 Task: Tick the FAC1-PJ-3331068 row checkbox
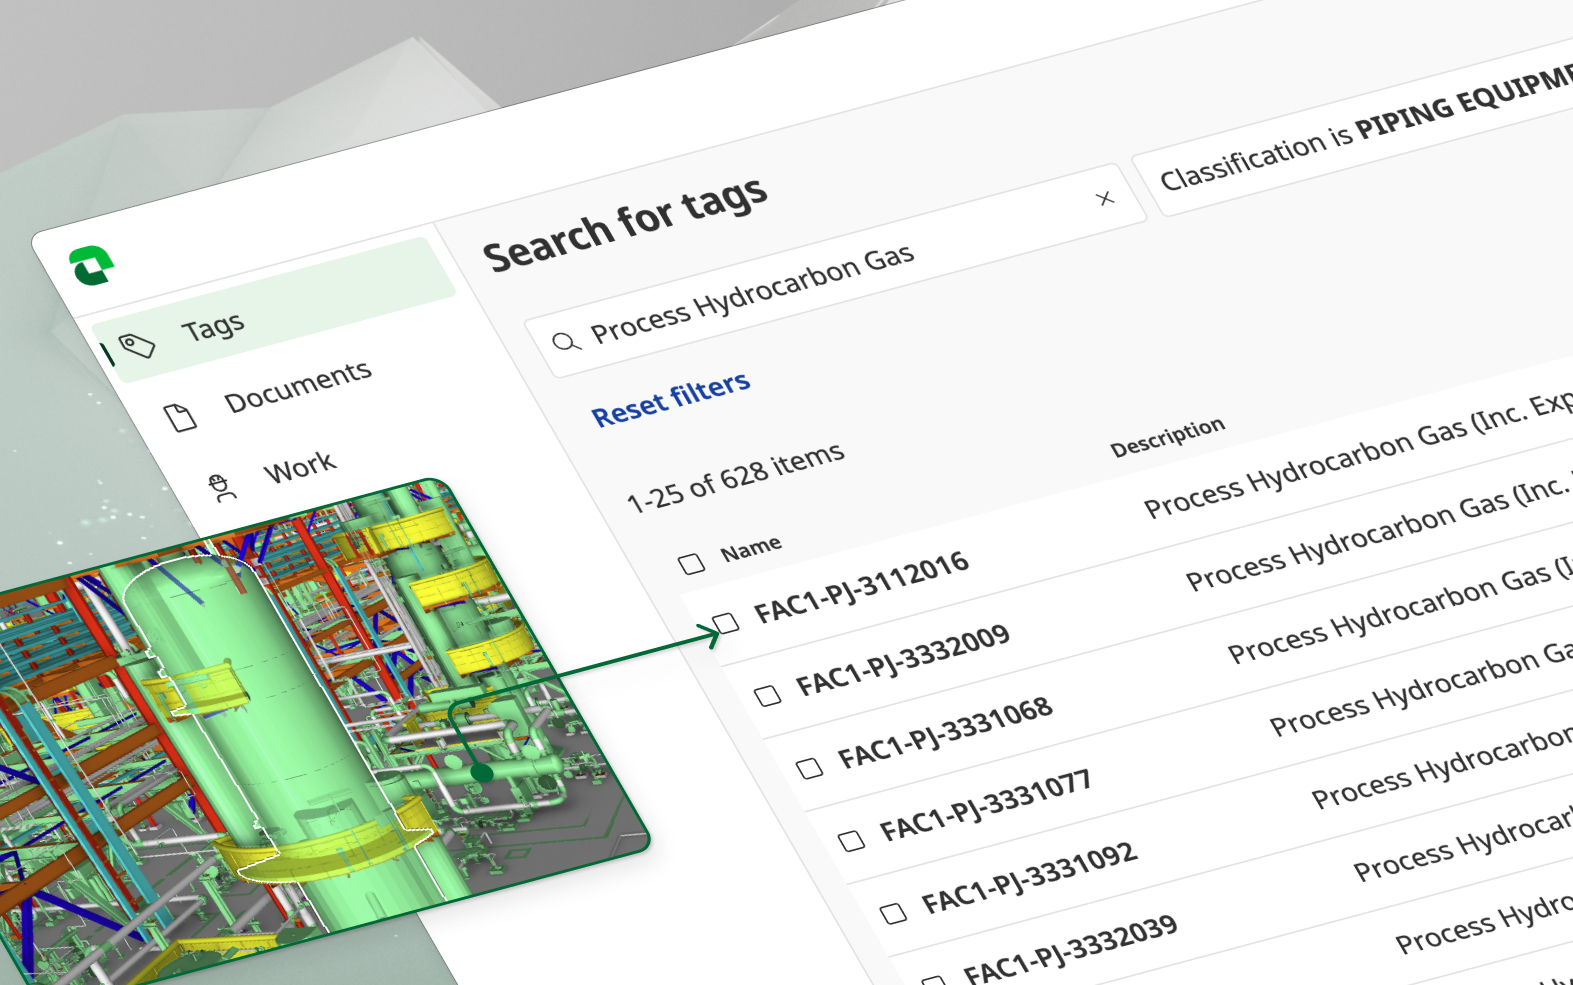(810, 768)
